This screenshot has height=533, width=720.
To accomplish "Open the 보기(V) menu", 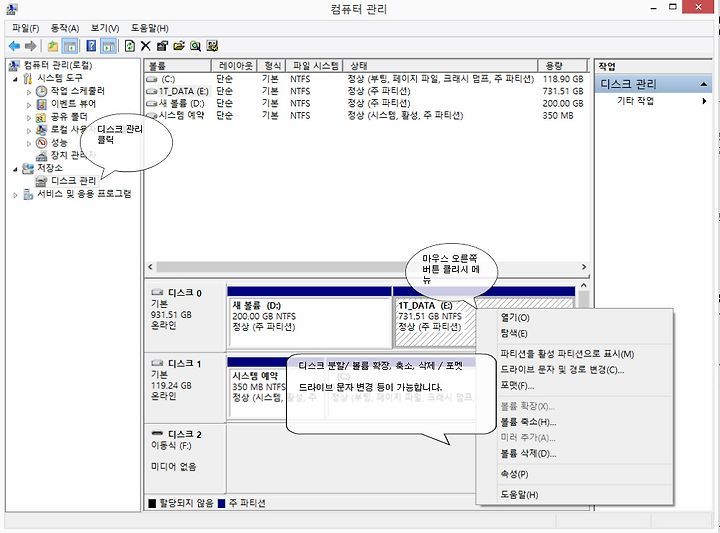I will click(105, 28).
